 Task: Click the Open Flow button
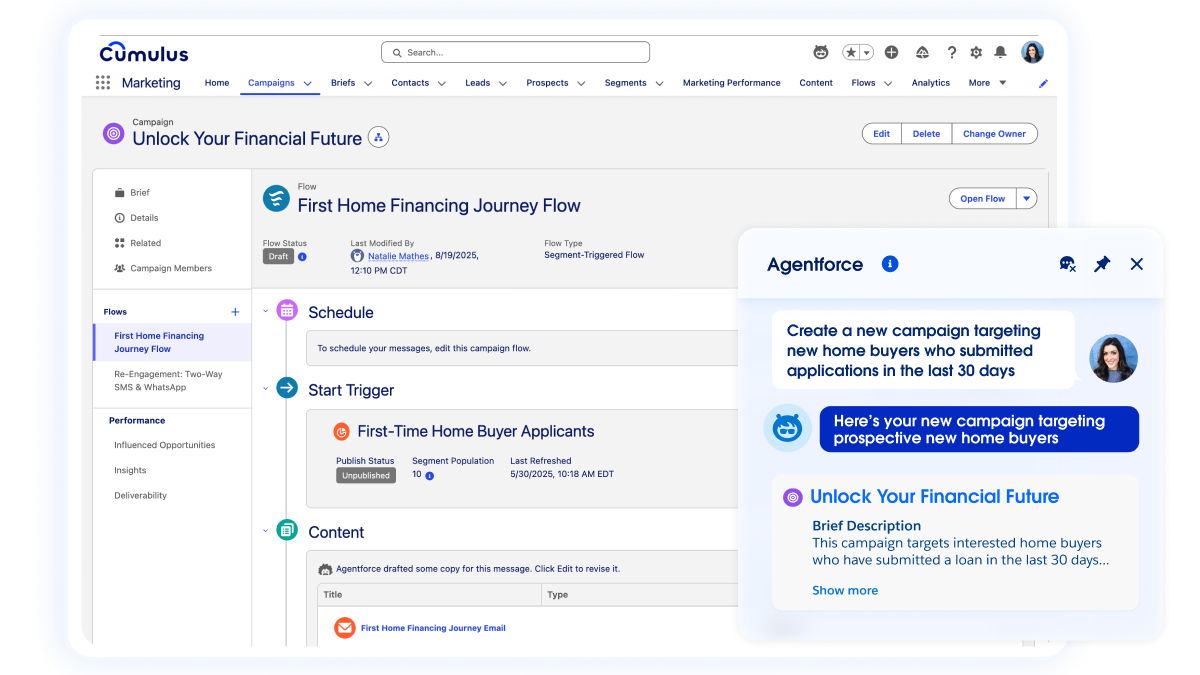coord(982,198)
